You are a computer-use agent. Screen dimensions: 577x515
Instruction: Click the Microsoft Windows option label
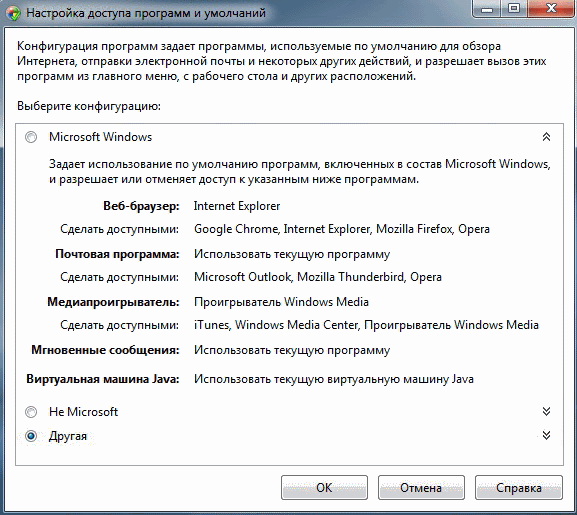(100, 137)
